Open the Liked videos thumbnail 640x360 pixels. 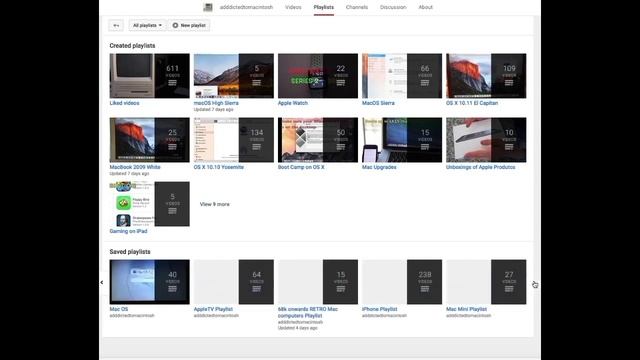[x=149, y=76]
